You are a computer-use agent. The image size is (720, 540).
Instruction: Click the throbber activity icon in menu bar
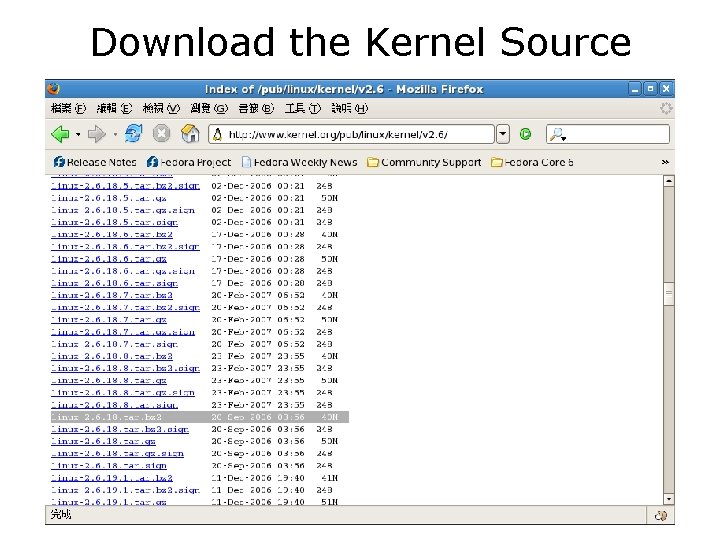click(x=665, y=108)
